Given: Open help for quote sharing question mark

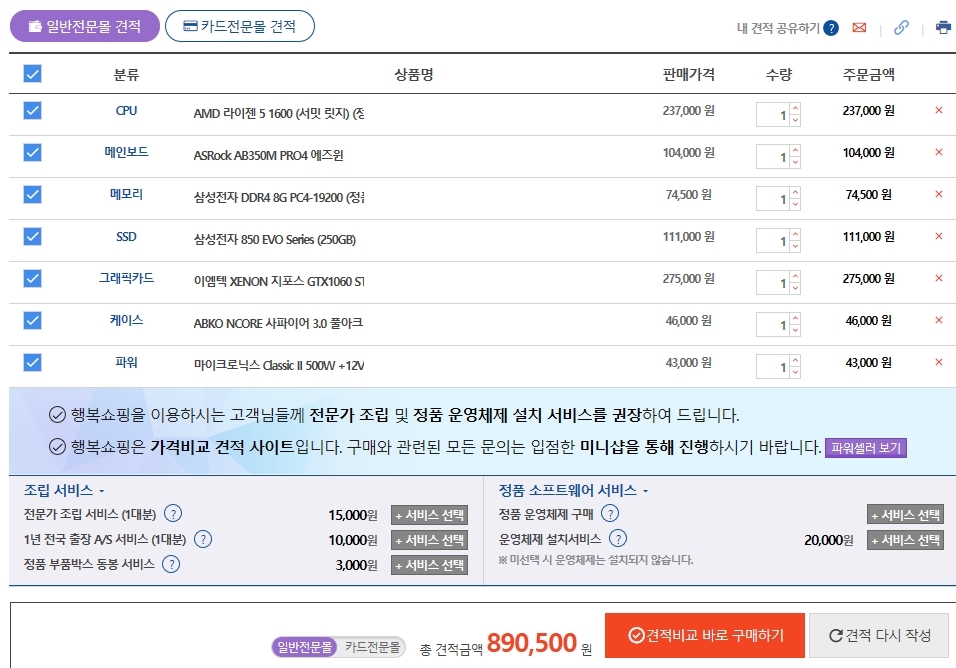Looking at the screenshot, I should (831, 28).
